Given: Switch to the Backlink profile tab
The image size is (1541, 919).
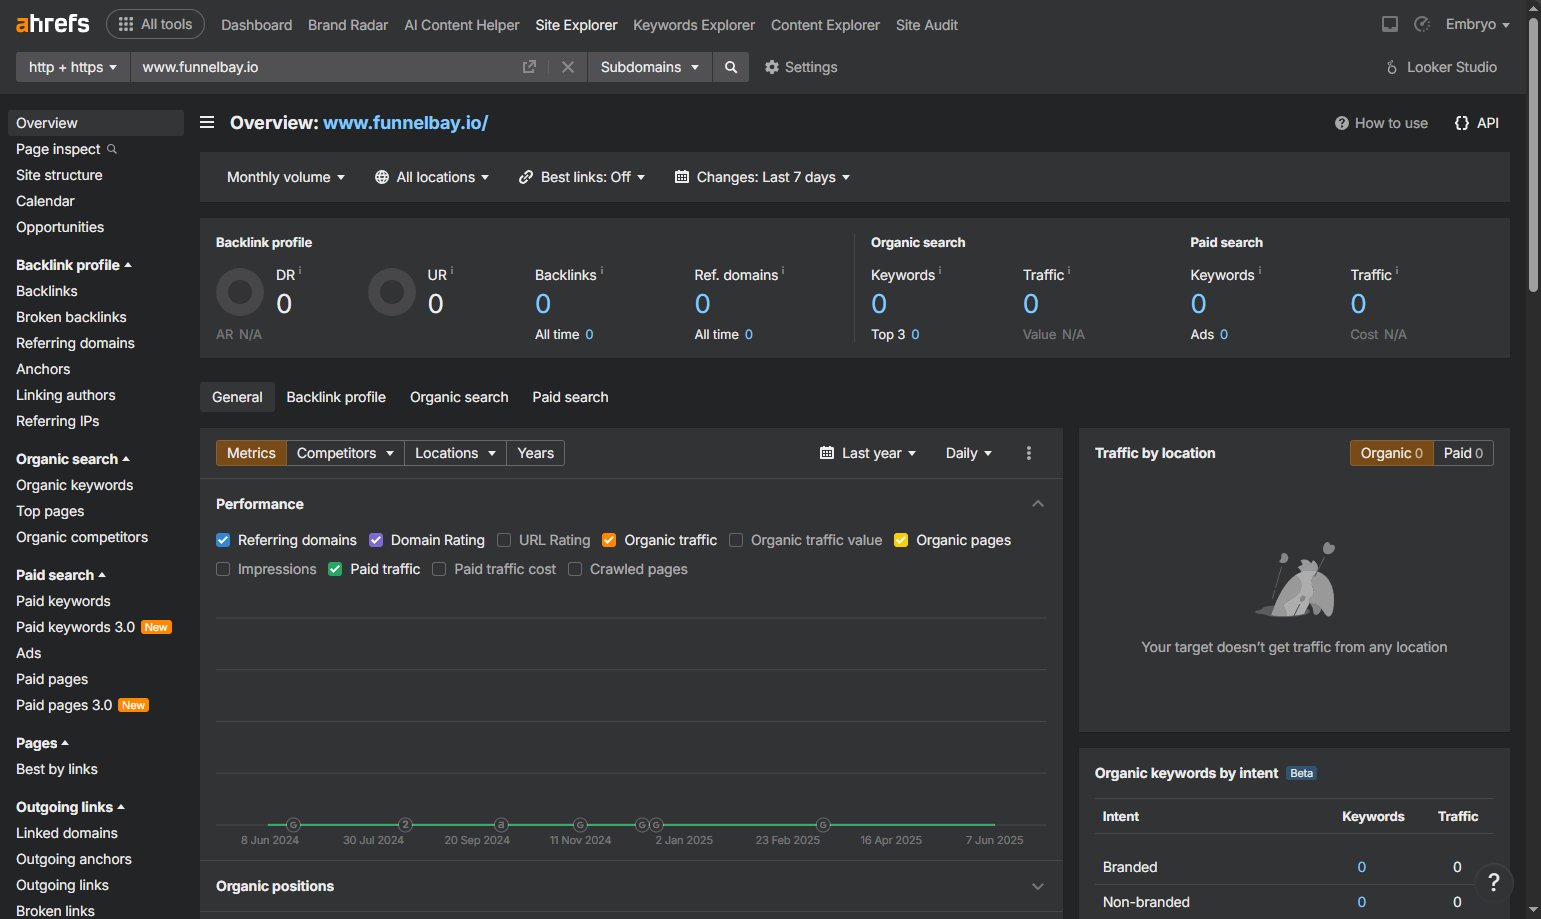Looking at the screenshot, I should click(336, 397).
